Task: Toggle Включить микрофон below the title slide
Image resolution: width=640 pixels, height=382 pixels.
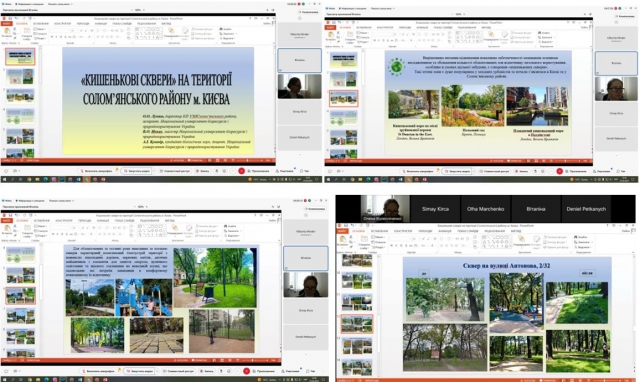Action: click(98, 171)
